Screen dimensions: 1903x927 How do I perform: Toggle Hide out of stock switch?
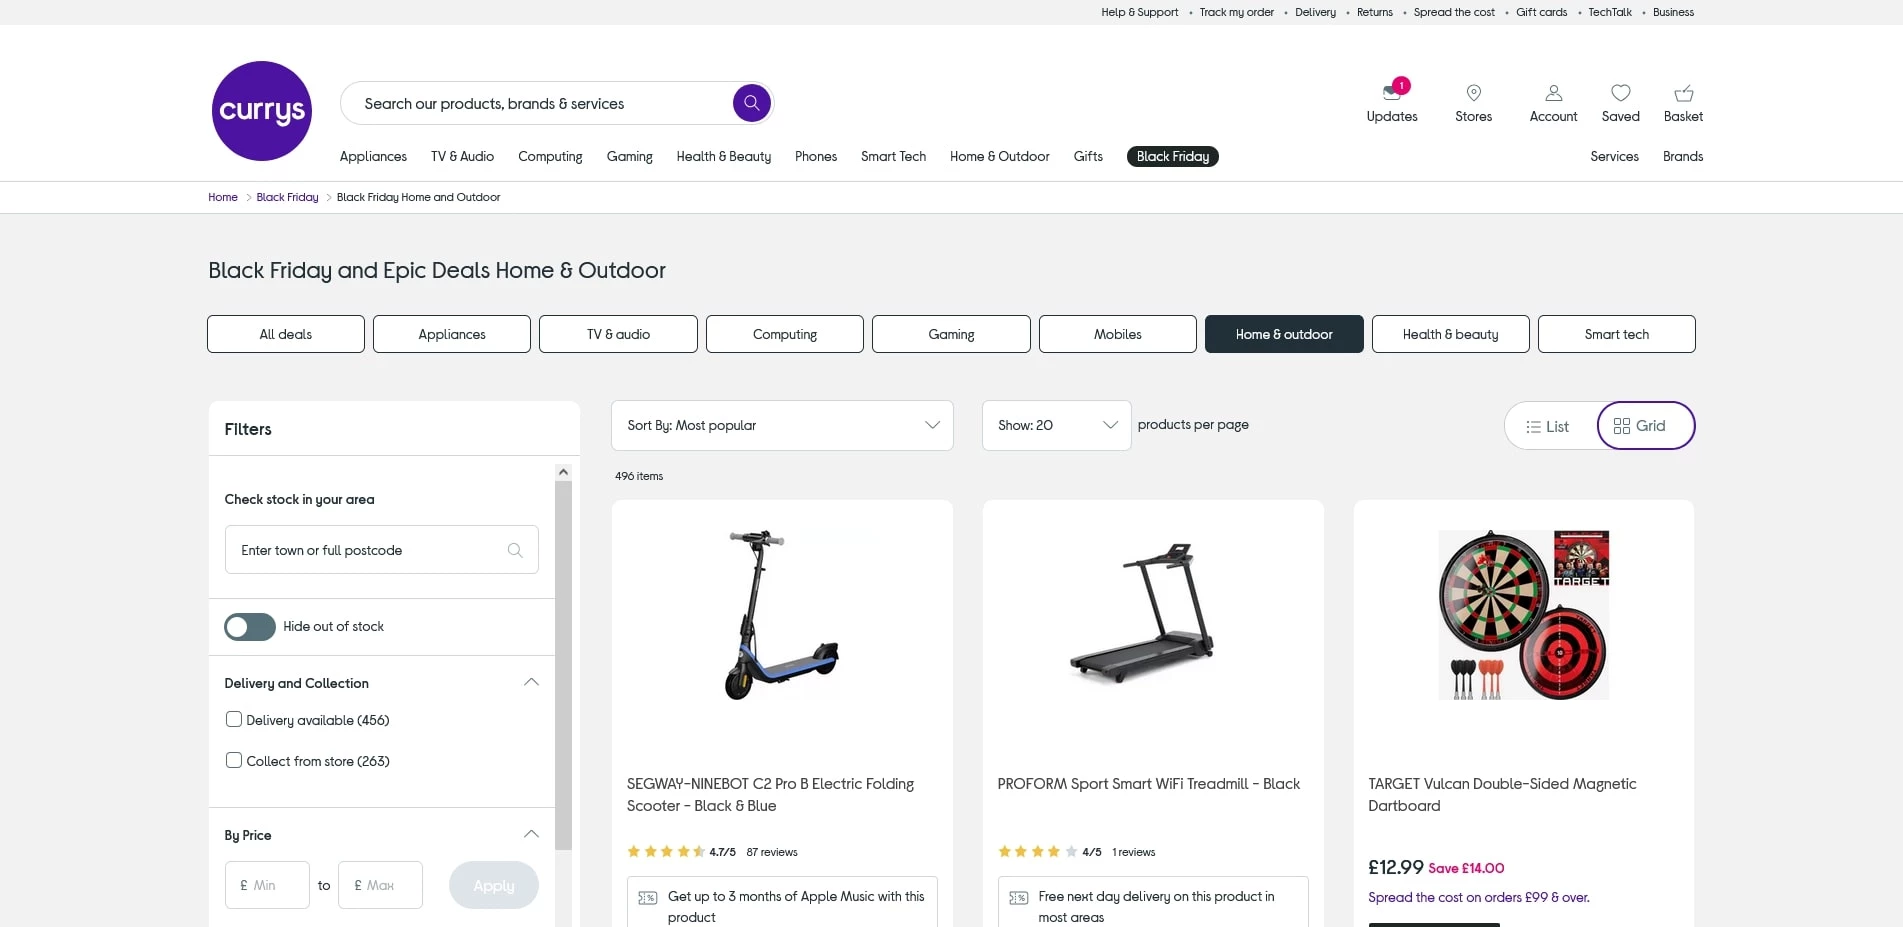coord(250,627)
